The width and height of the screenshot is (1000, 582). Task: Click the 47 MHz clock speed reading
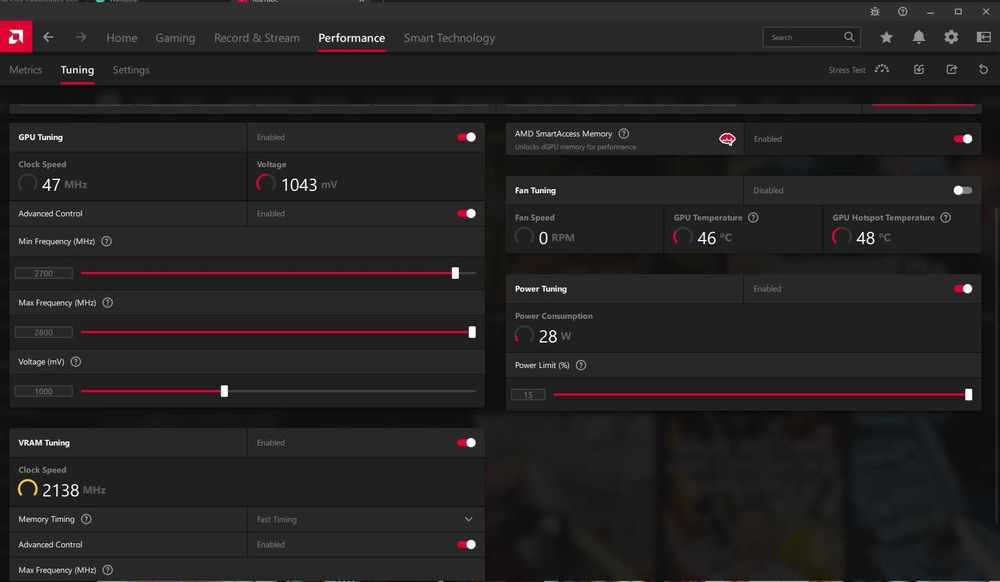pyautogui.click(x=64, y=185)
